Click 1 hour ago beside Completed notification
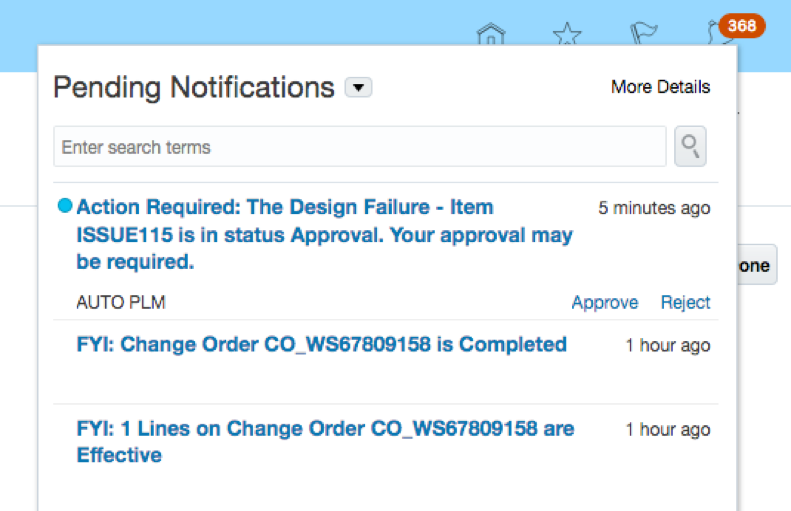The width and height of the screenshot is (791, 511). [x=668, y=346]
